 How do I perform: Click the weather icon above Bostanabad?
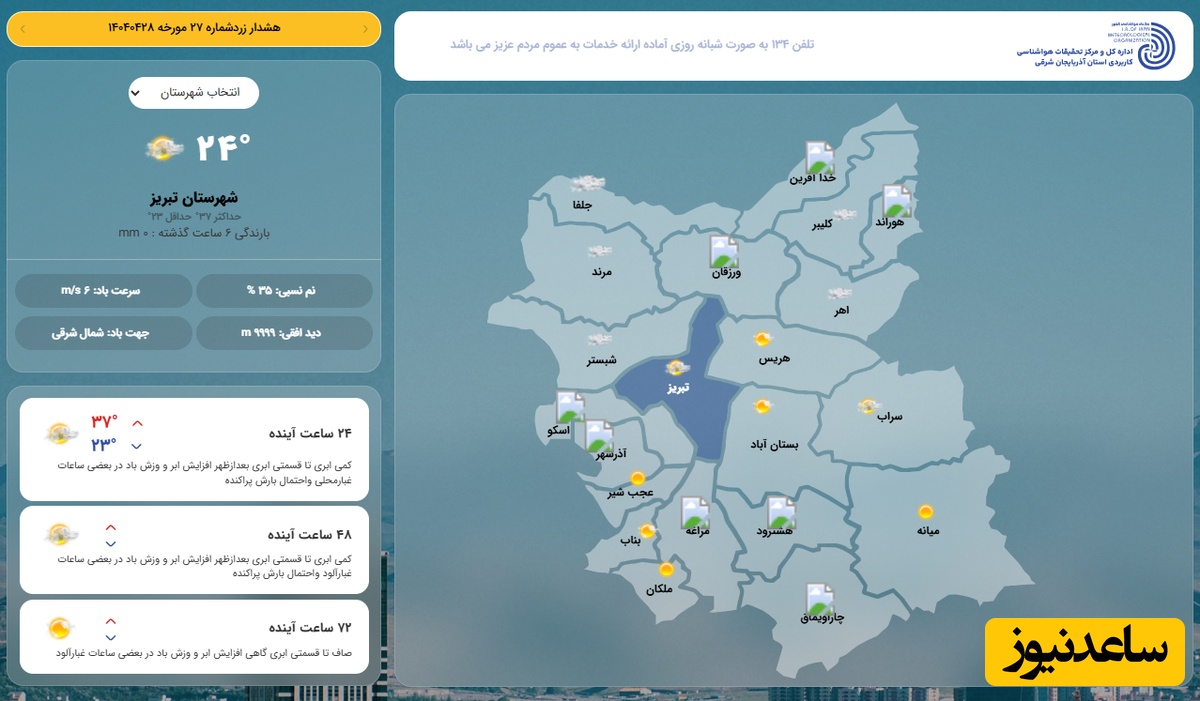(x=763, y=406)
